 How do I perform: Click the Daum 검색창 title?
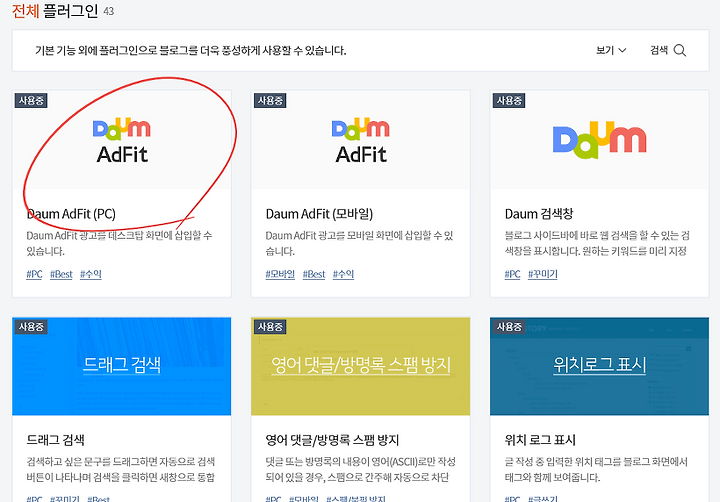pyautogui.click(x=539, y=214)
